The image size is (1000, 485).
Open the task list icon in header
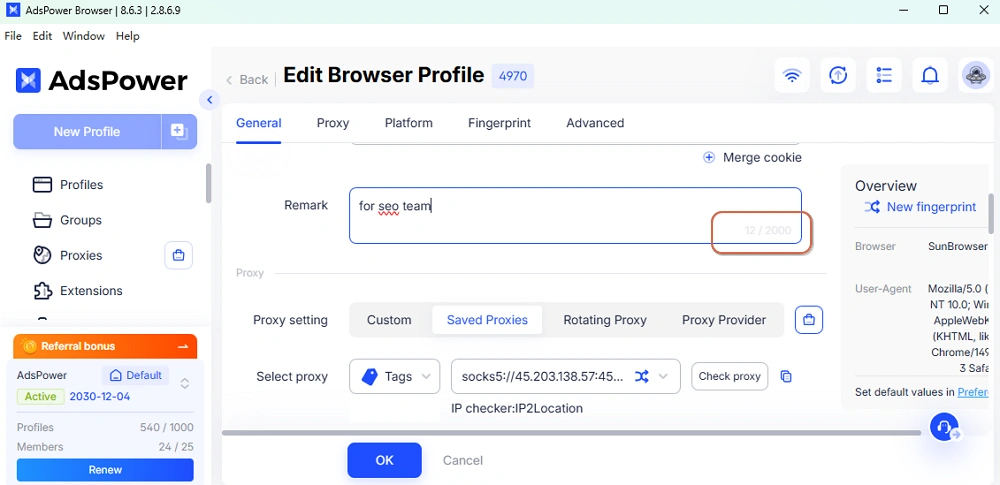pyautogui.click(x=884, y=75)
